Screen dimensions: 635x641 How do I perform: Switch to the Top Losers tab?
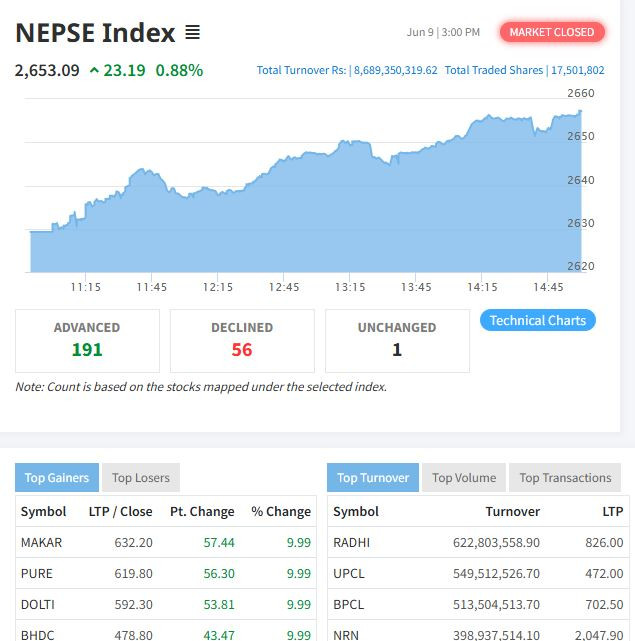[140, 478]
